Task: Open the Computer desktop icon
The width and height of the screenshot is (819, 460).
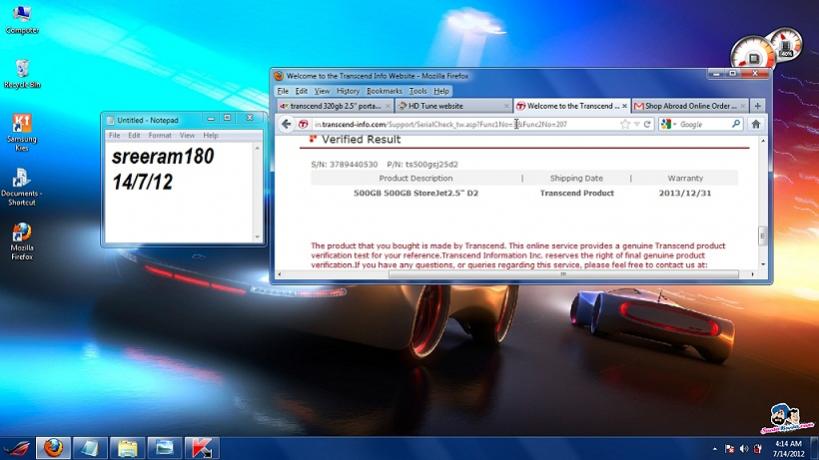Action: point(21,19)
